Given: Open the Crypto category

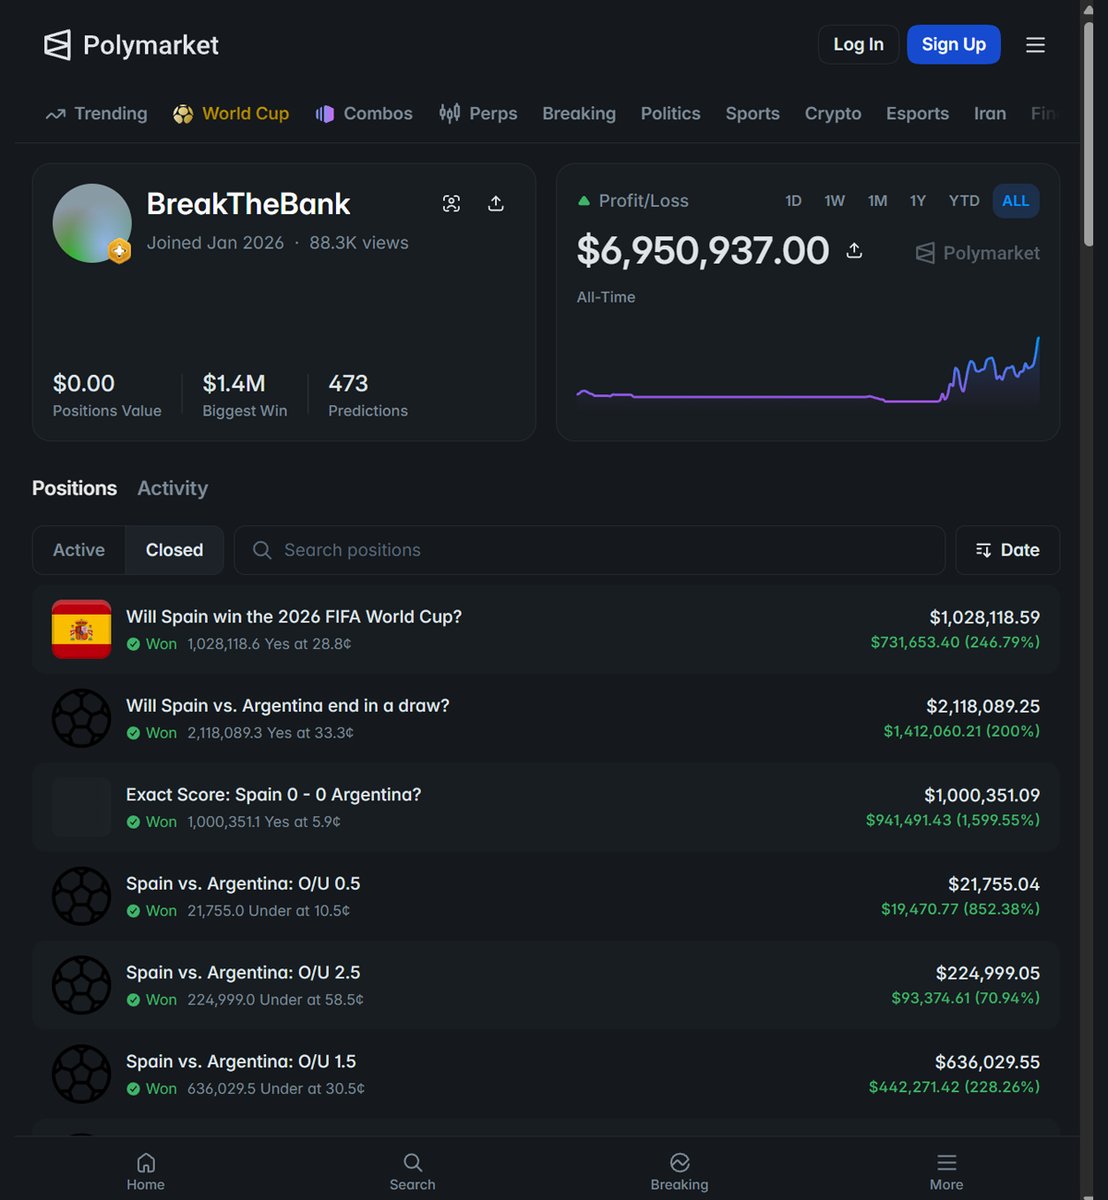Looking at the screenshot, I should (x=833, y=114).
